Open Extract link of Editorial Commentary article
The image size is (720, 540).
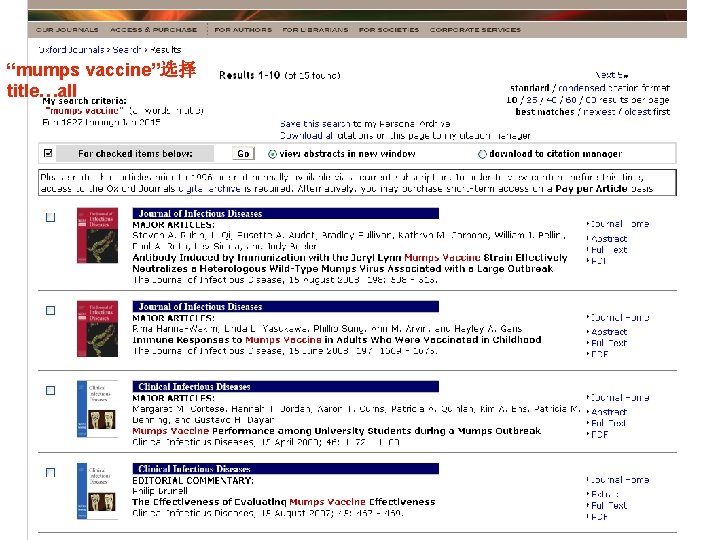(x=605, y=494)
